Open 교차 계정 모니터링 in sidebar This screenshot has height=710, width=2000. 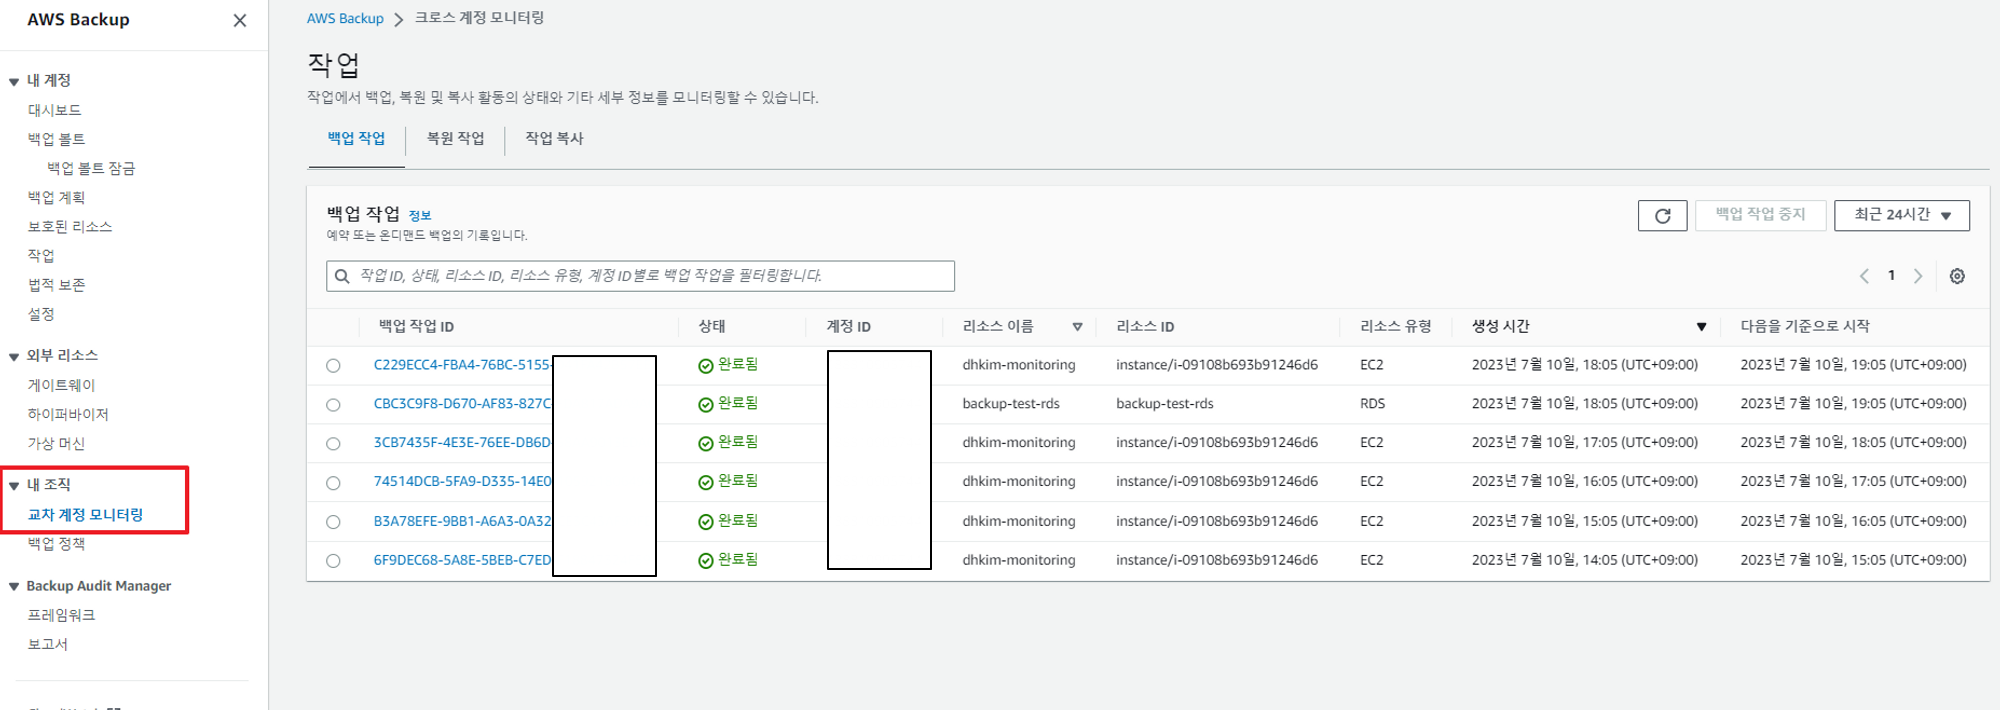(85, 514)
